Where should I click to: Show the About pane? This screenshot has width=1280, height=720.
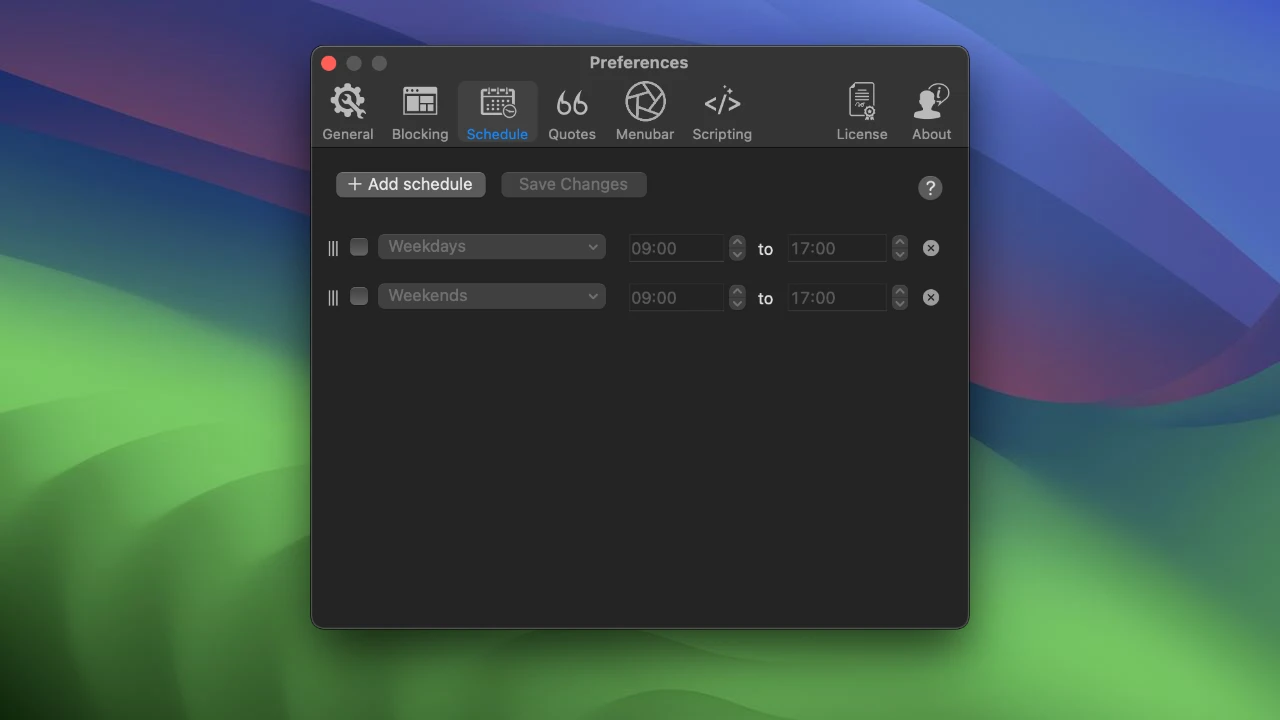[931, 112]
